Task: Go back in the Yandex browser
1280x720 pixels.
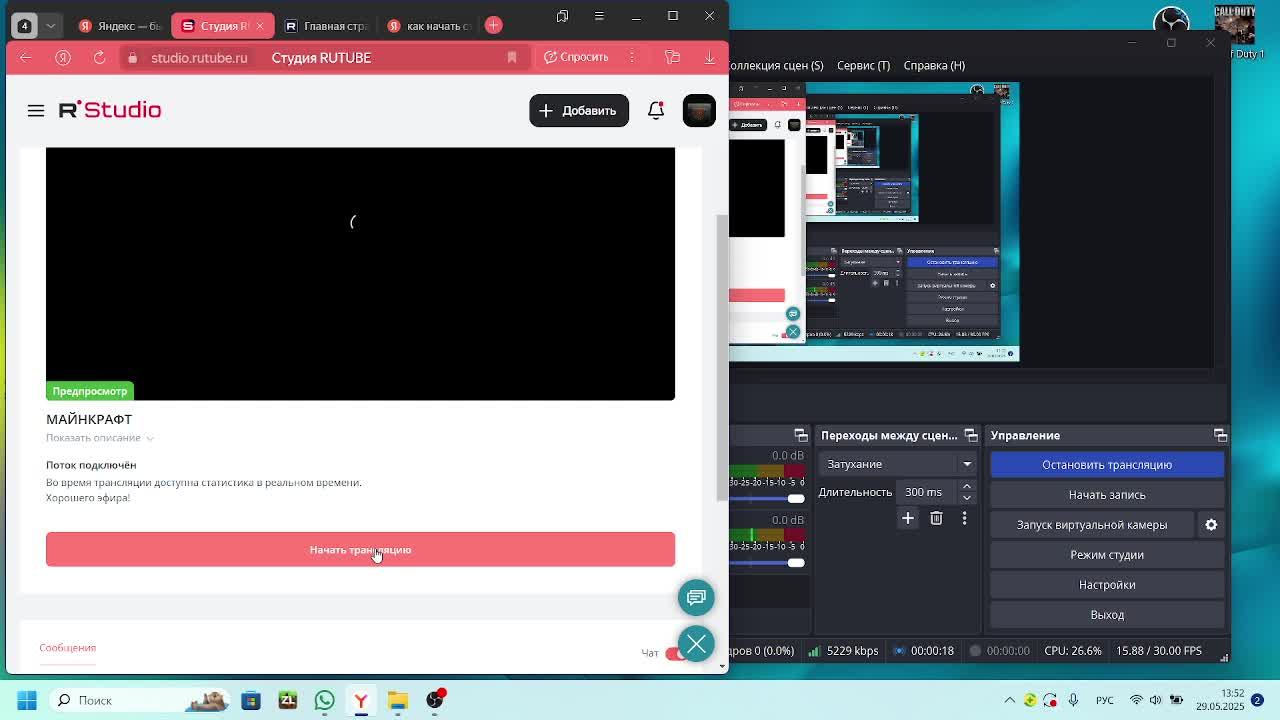Action: coord(26,58)
